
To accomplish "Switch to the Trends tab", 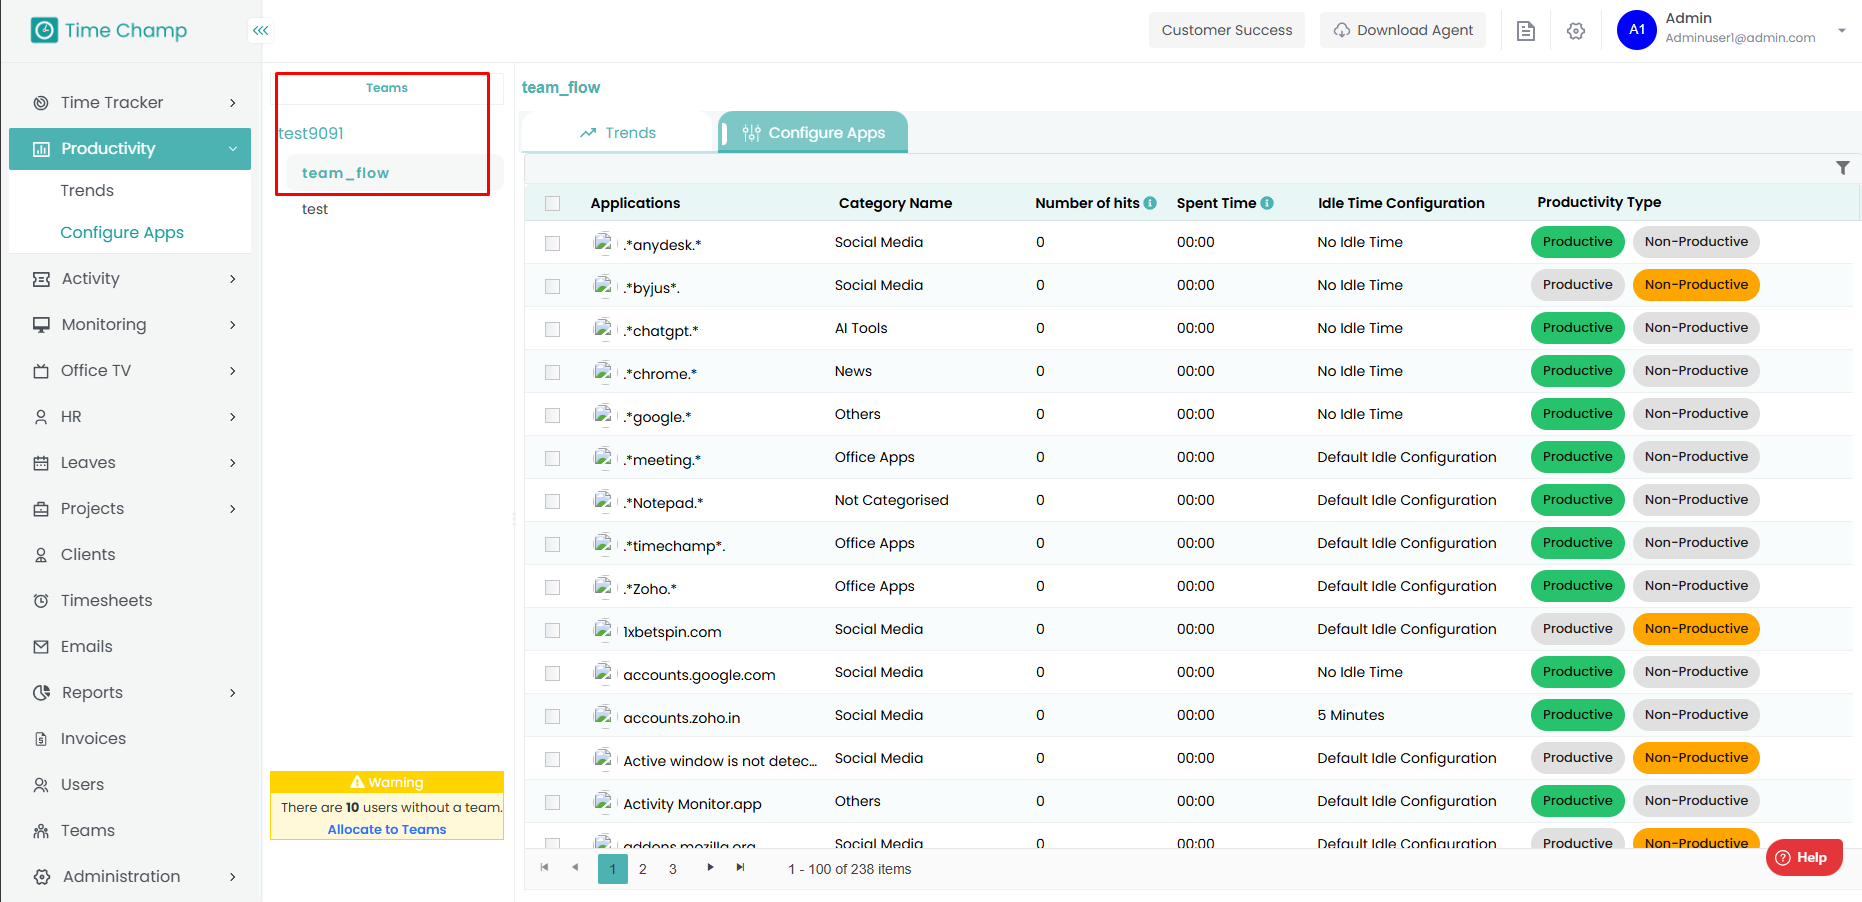I will pyautogui.click(x=618, y=133).
